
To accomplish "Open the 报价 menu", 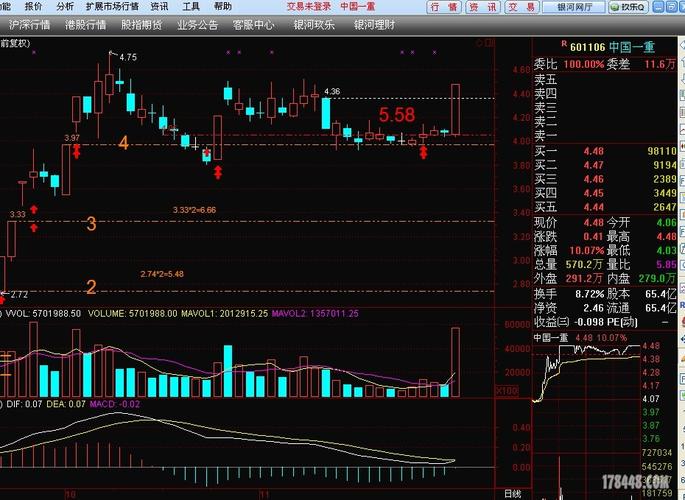I will [34, 7].
